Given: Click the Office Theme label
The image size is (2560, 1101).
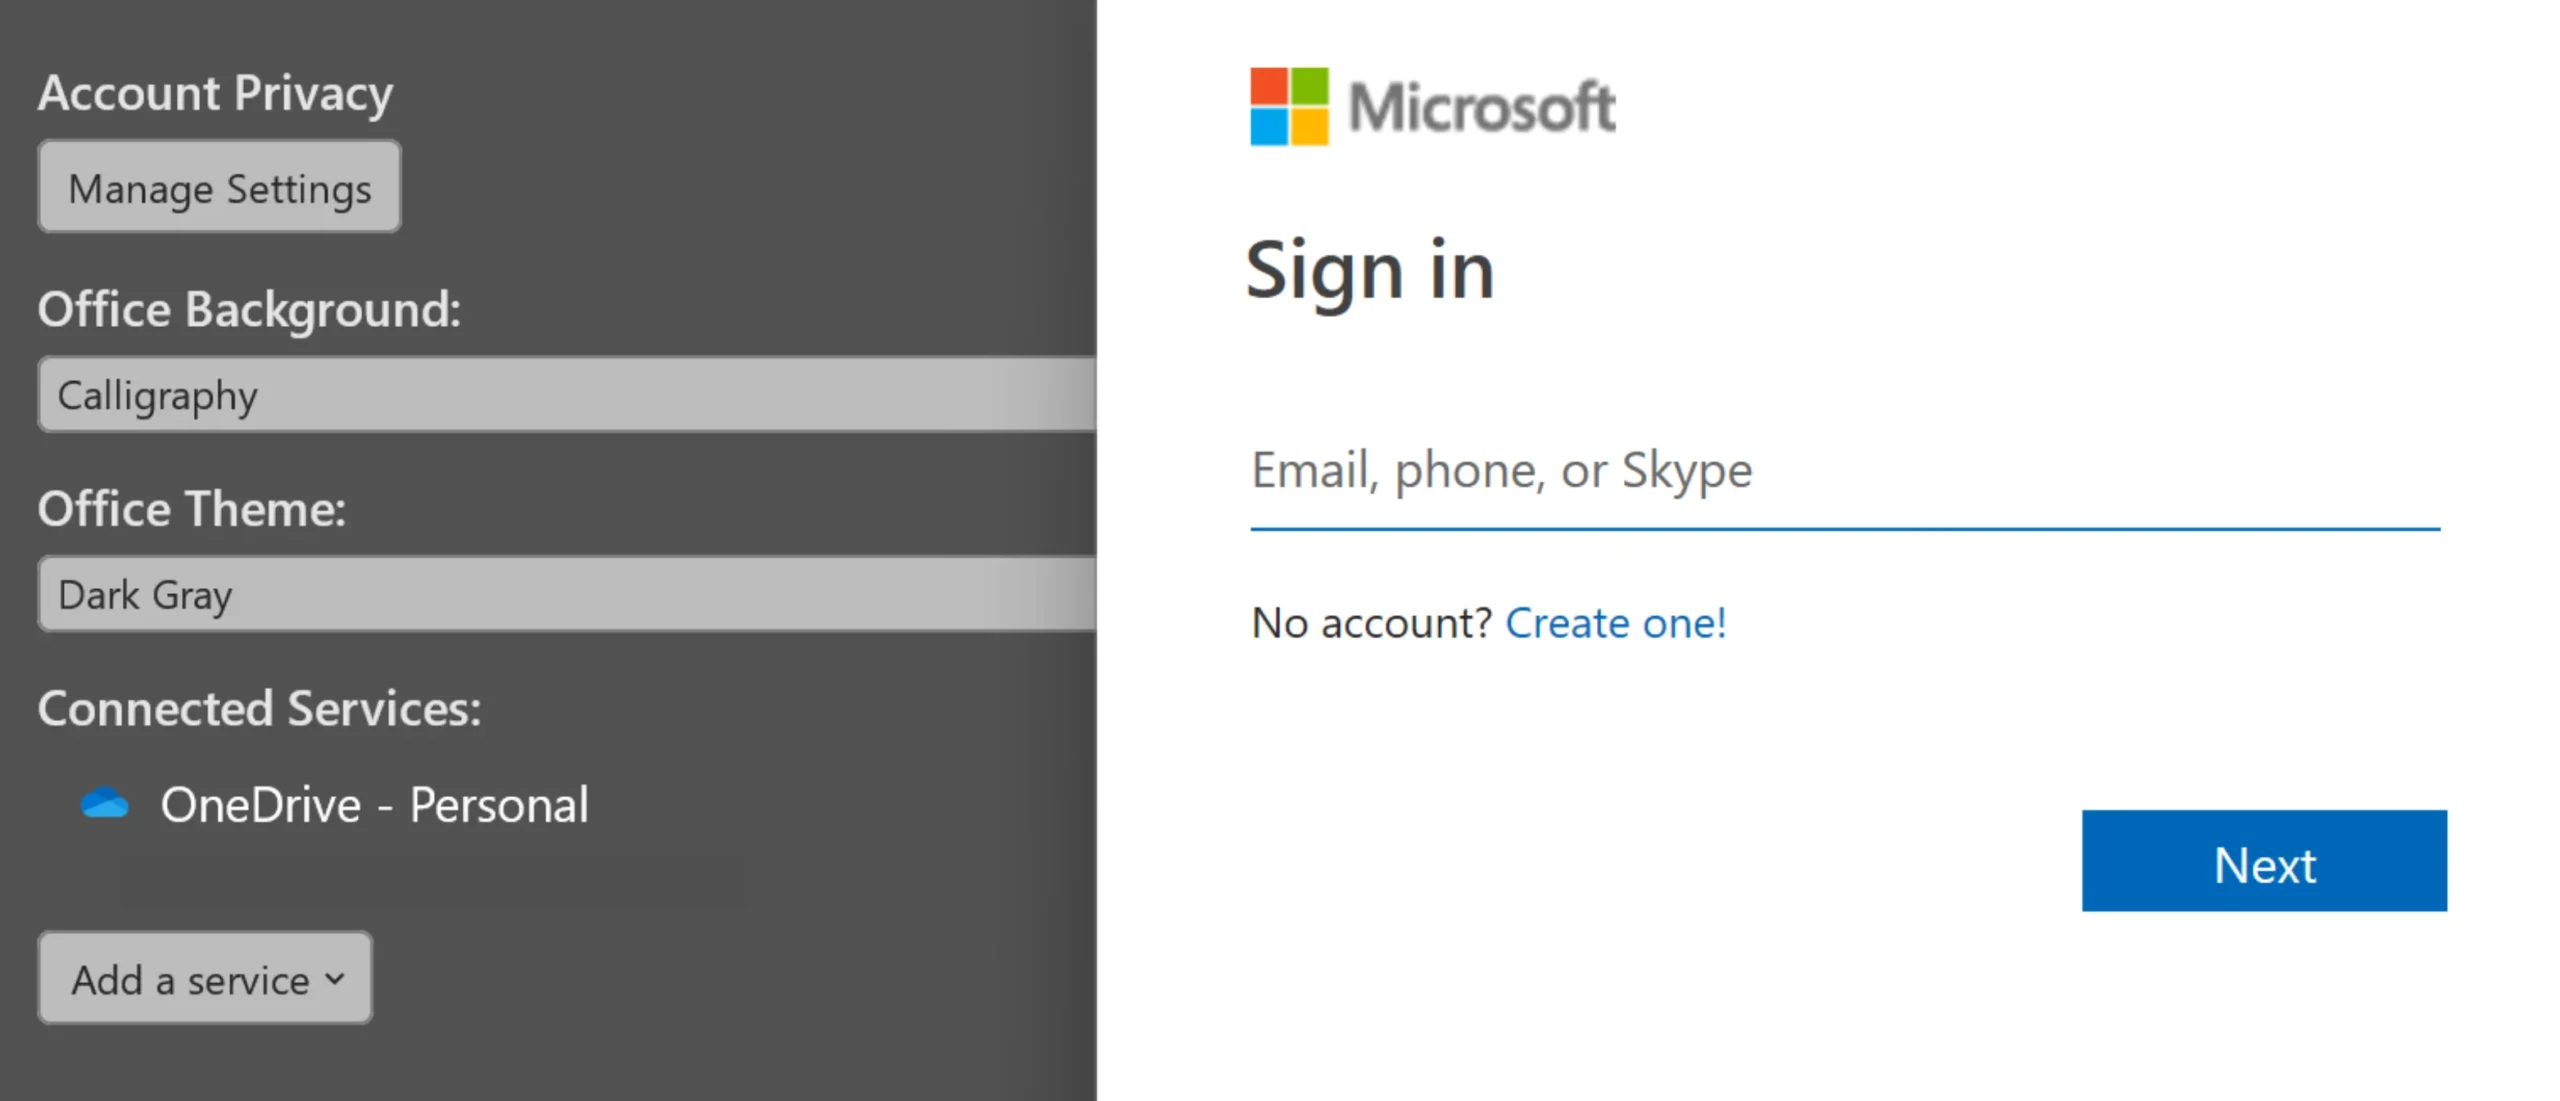Looking at the screenshot, I should 192,508.
